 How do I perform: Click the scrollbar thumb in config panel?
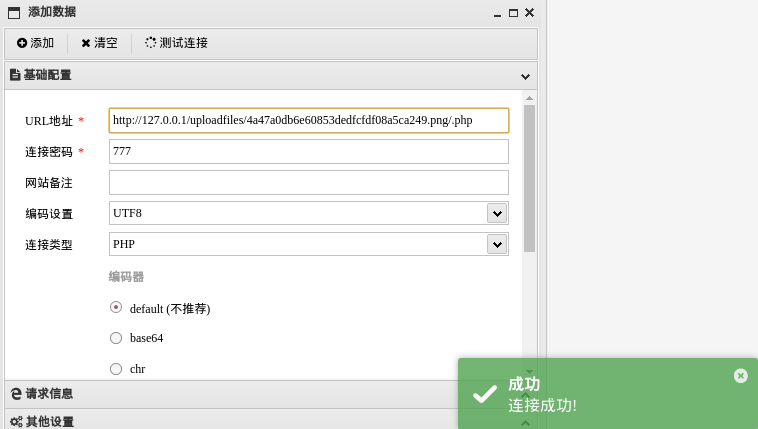(529, 178)
